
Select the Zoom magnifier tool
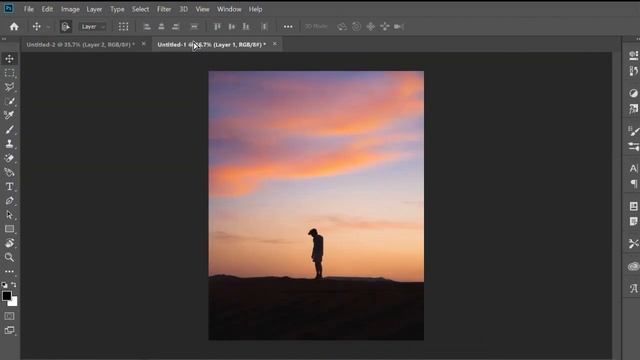[x=9, y=257]
